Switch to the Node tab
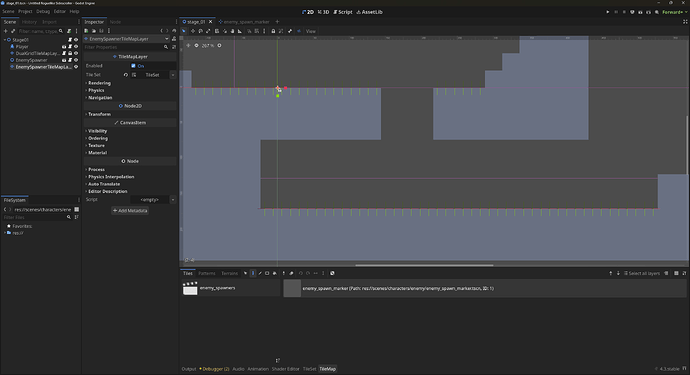690x375 pixels. click(x=115, y=22)
